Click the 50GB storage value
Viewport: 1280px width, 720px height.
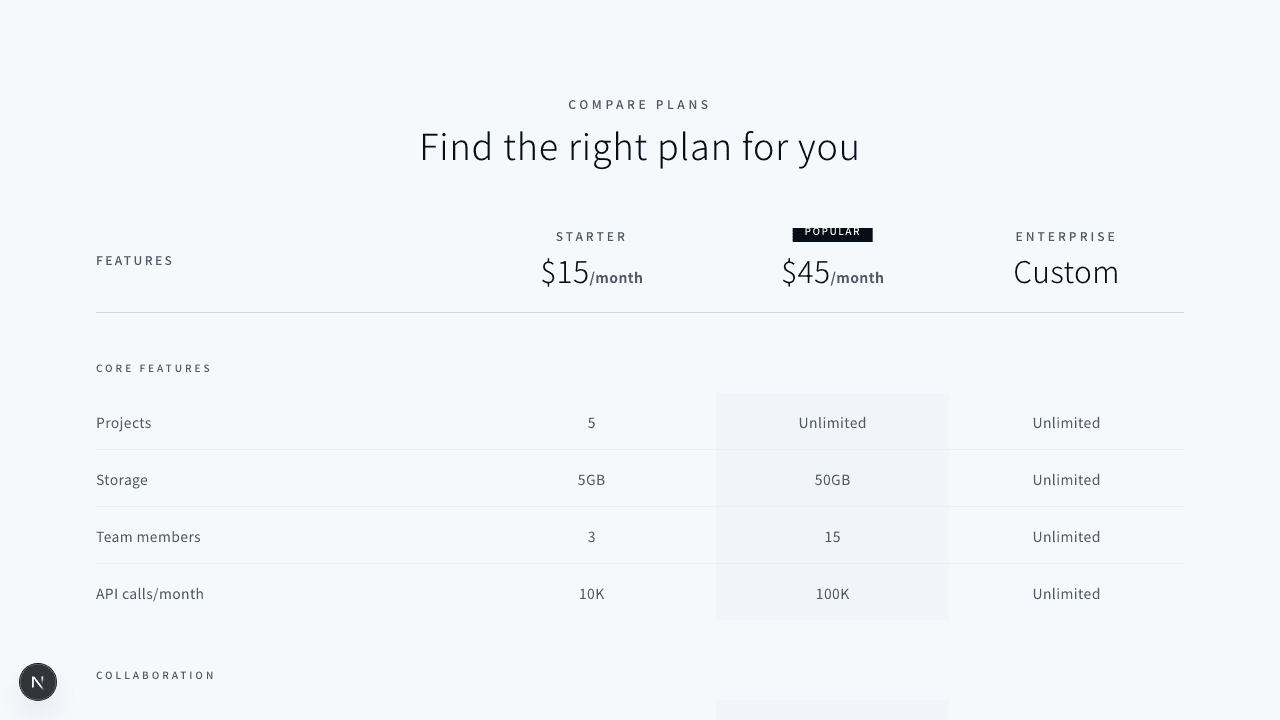point(832,480)
